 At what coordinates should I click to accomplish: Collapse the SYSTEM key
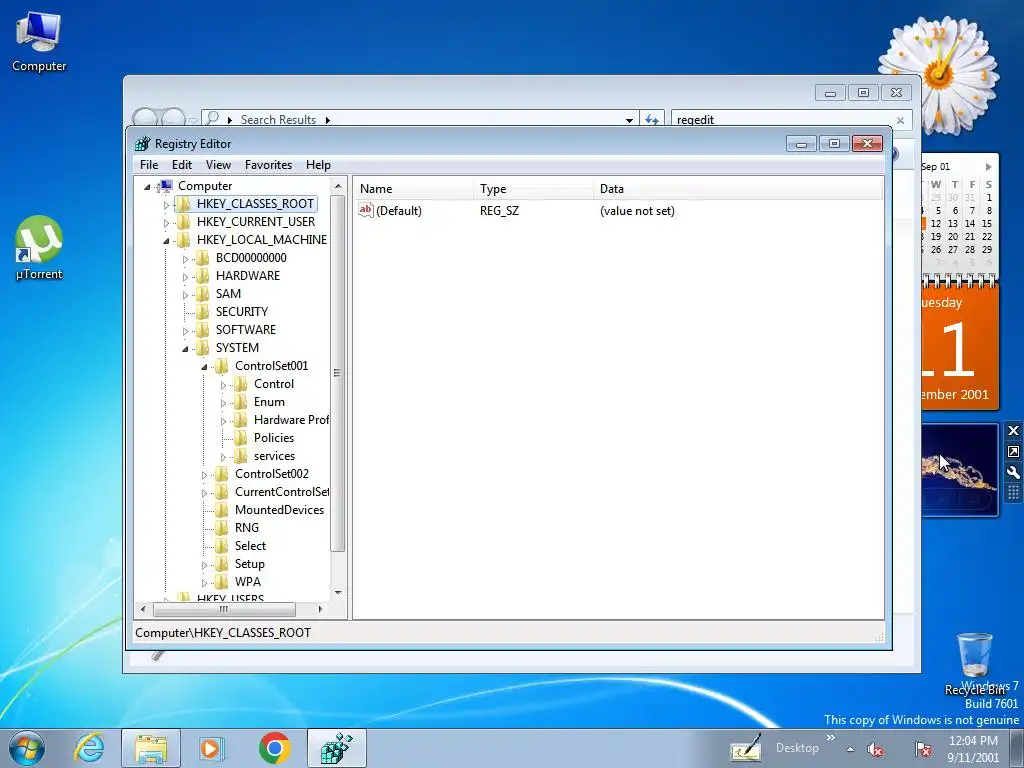(x=185, y=349)
